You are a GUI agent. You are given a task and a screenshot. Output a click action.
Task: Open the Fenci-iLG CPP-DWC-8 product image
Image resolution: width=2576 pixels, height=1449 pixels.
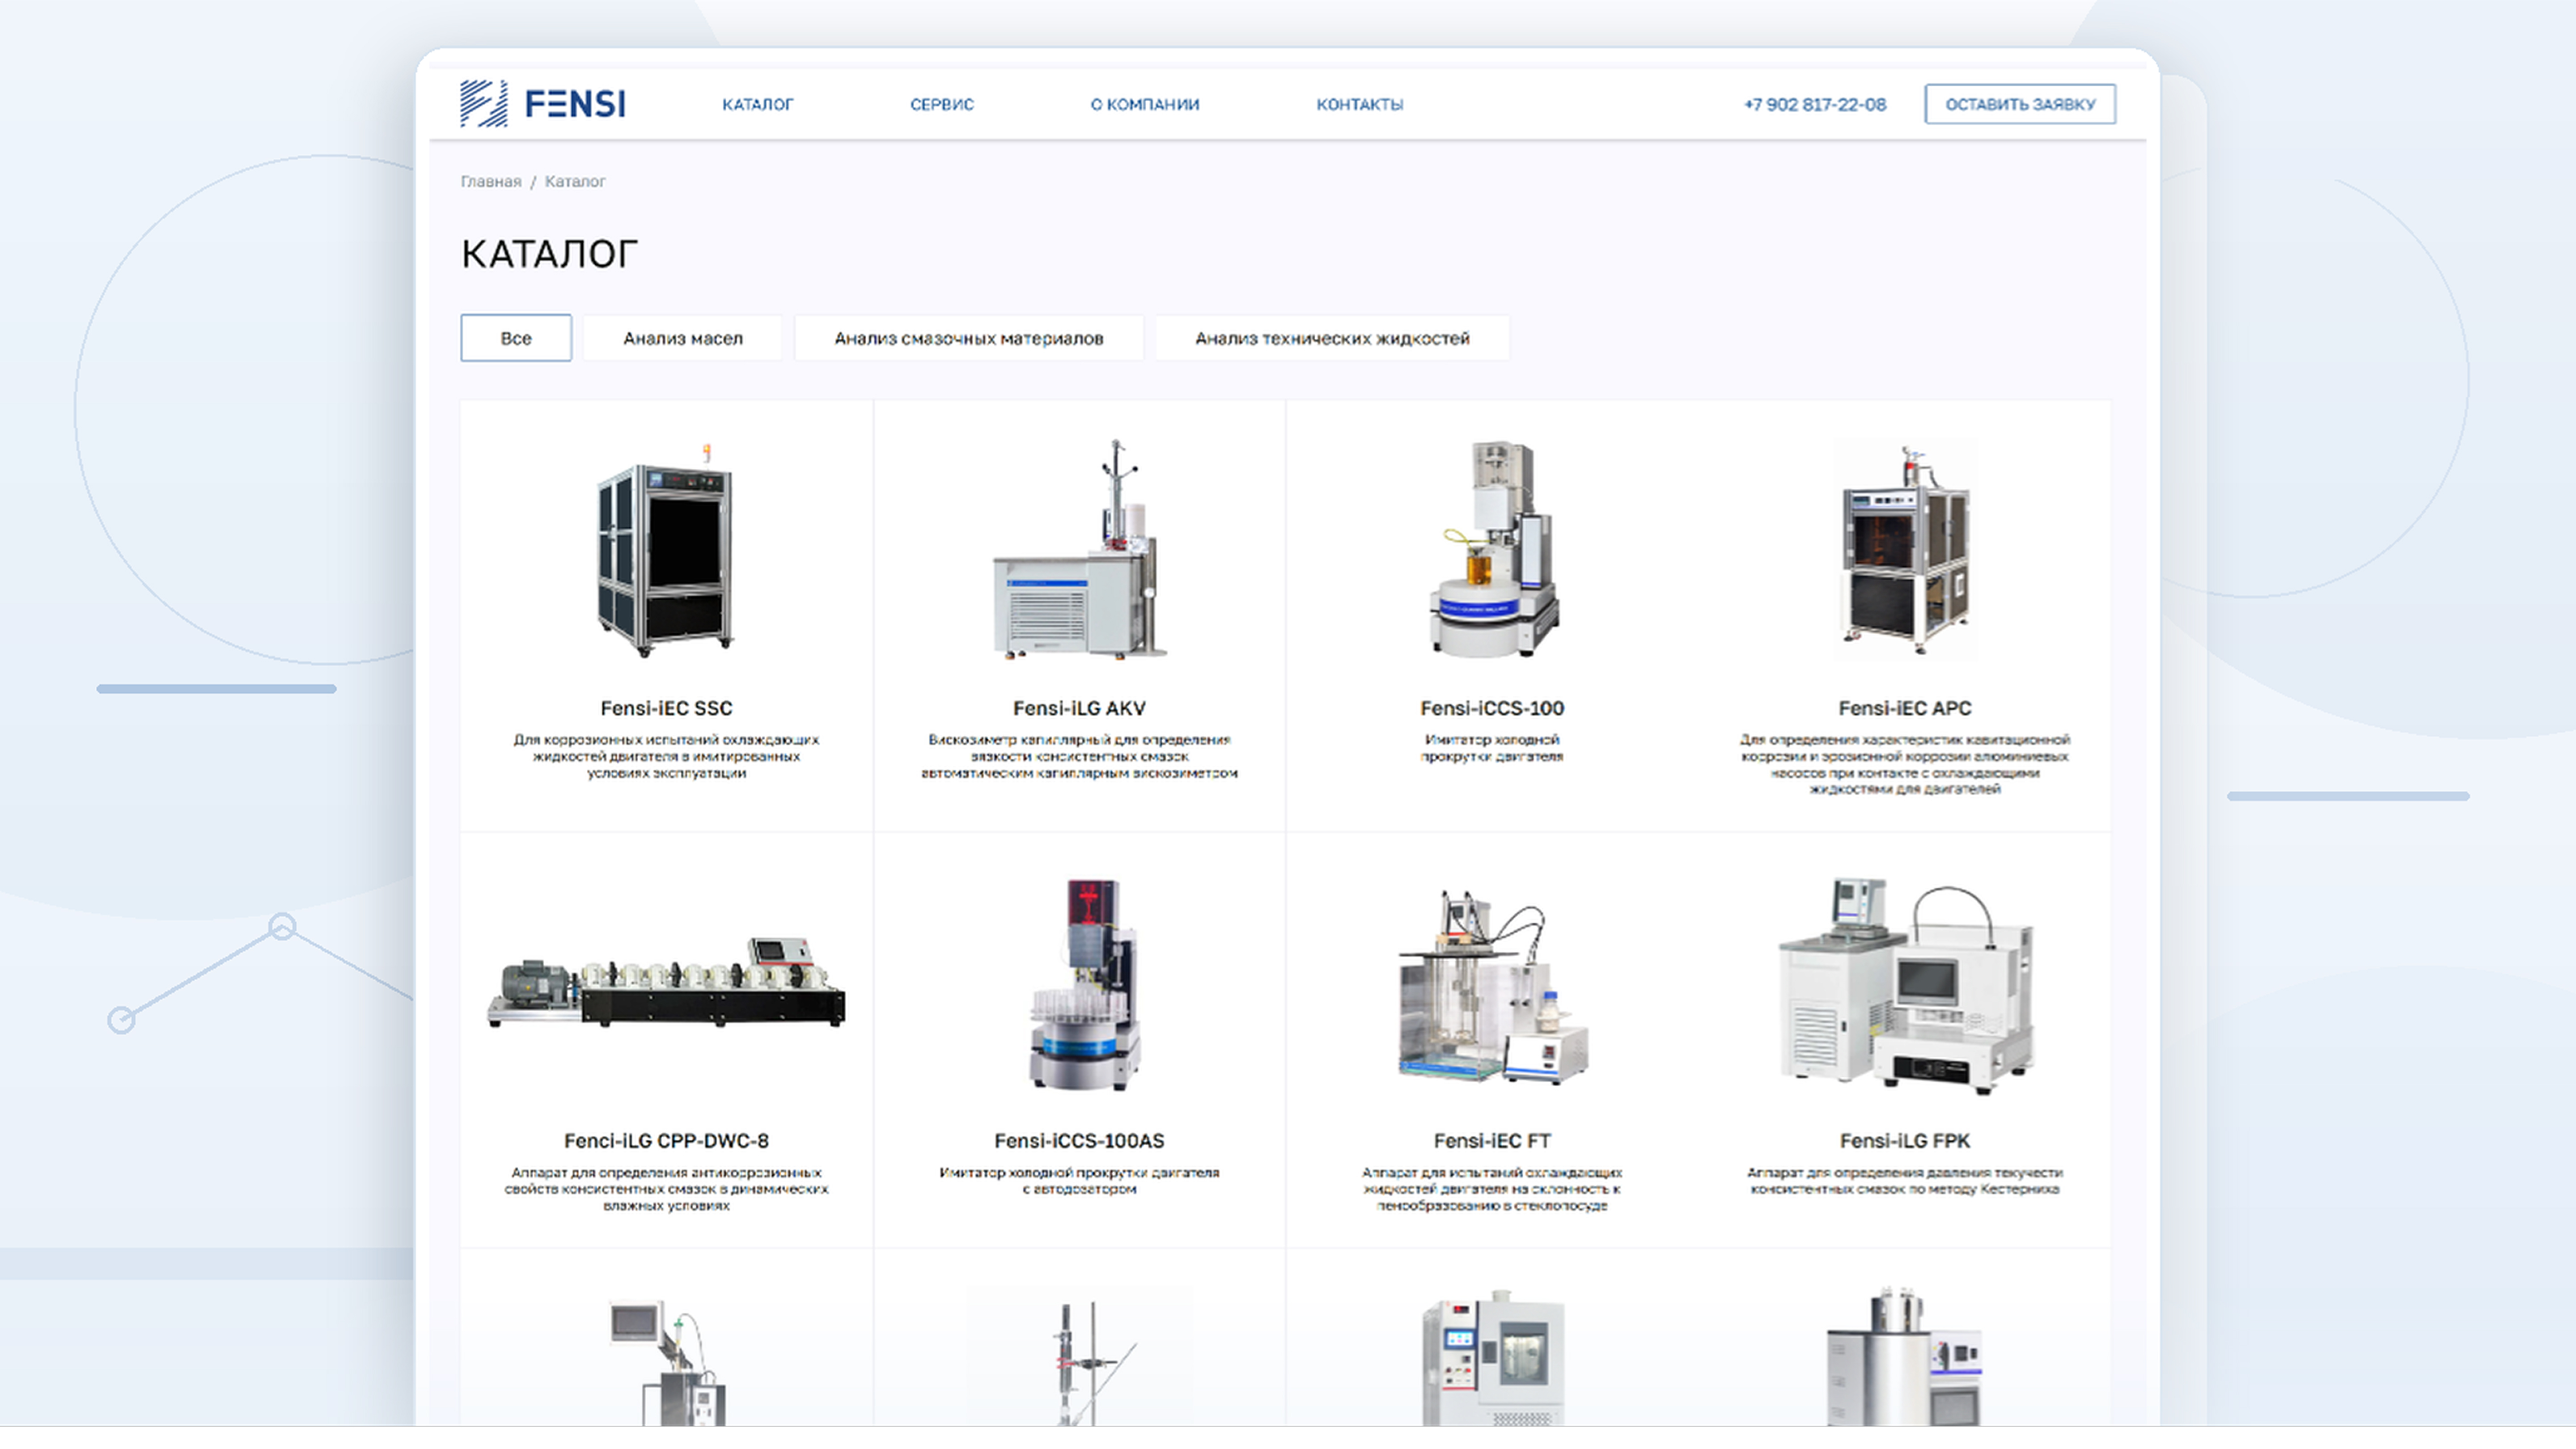666,983
